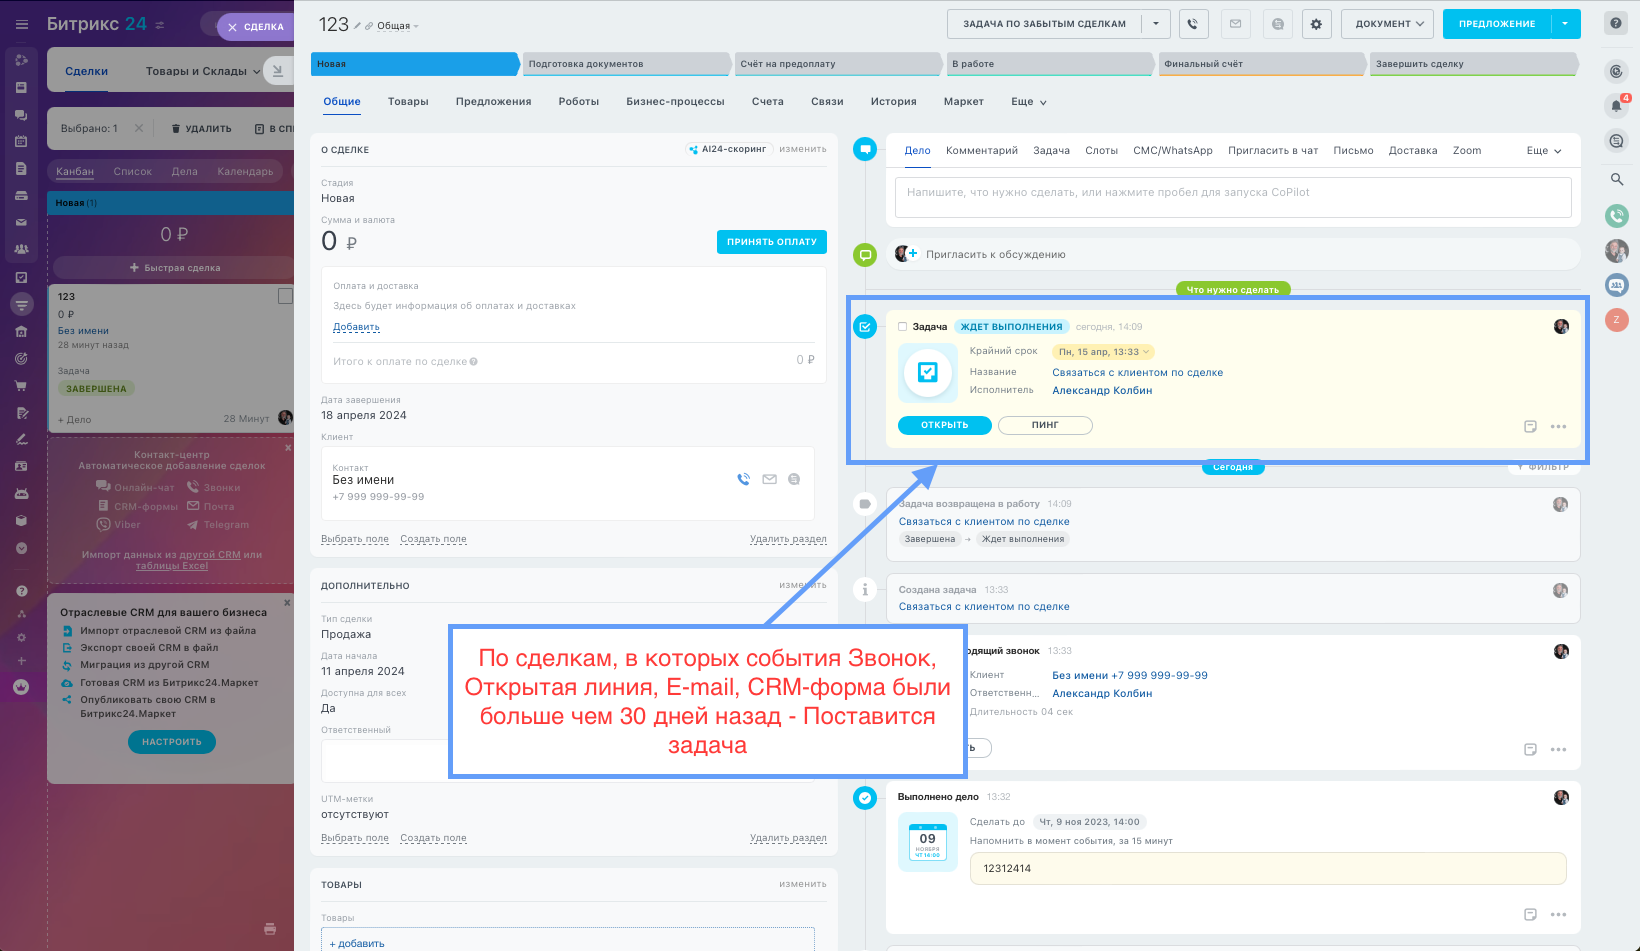
Task: Open the task card three-dots menu
Action: (1558, 427)
